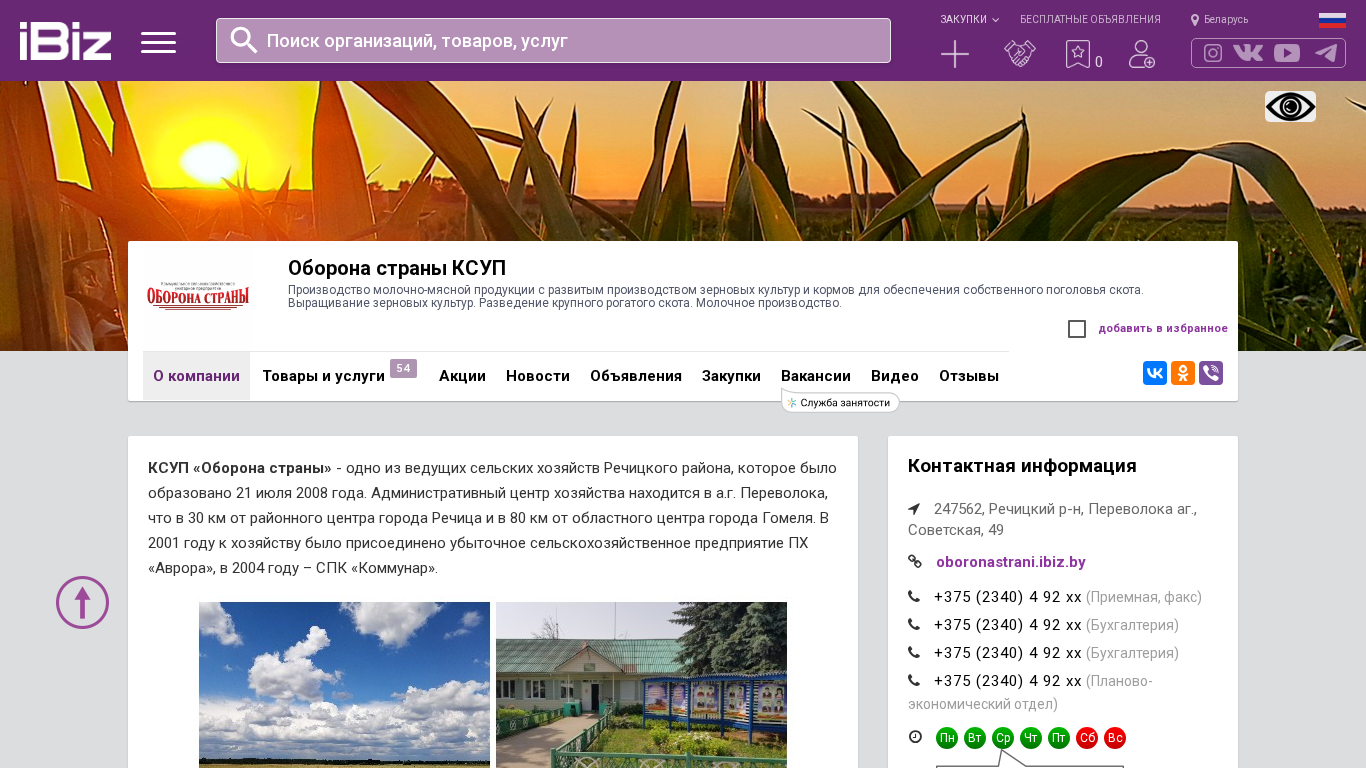Click the Вт weekday circle
Image resolution: width=1366 pixels, height=768 pixels.
click(x=975, y=738)
